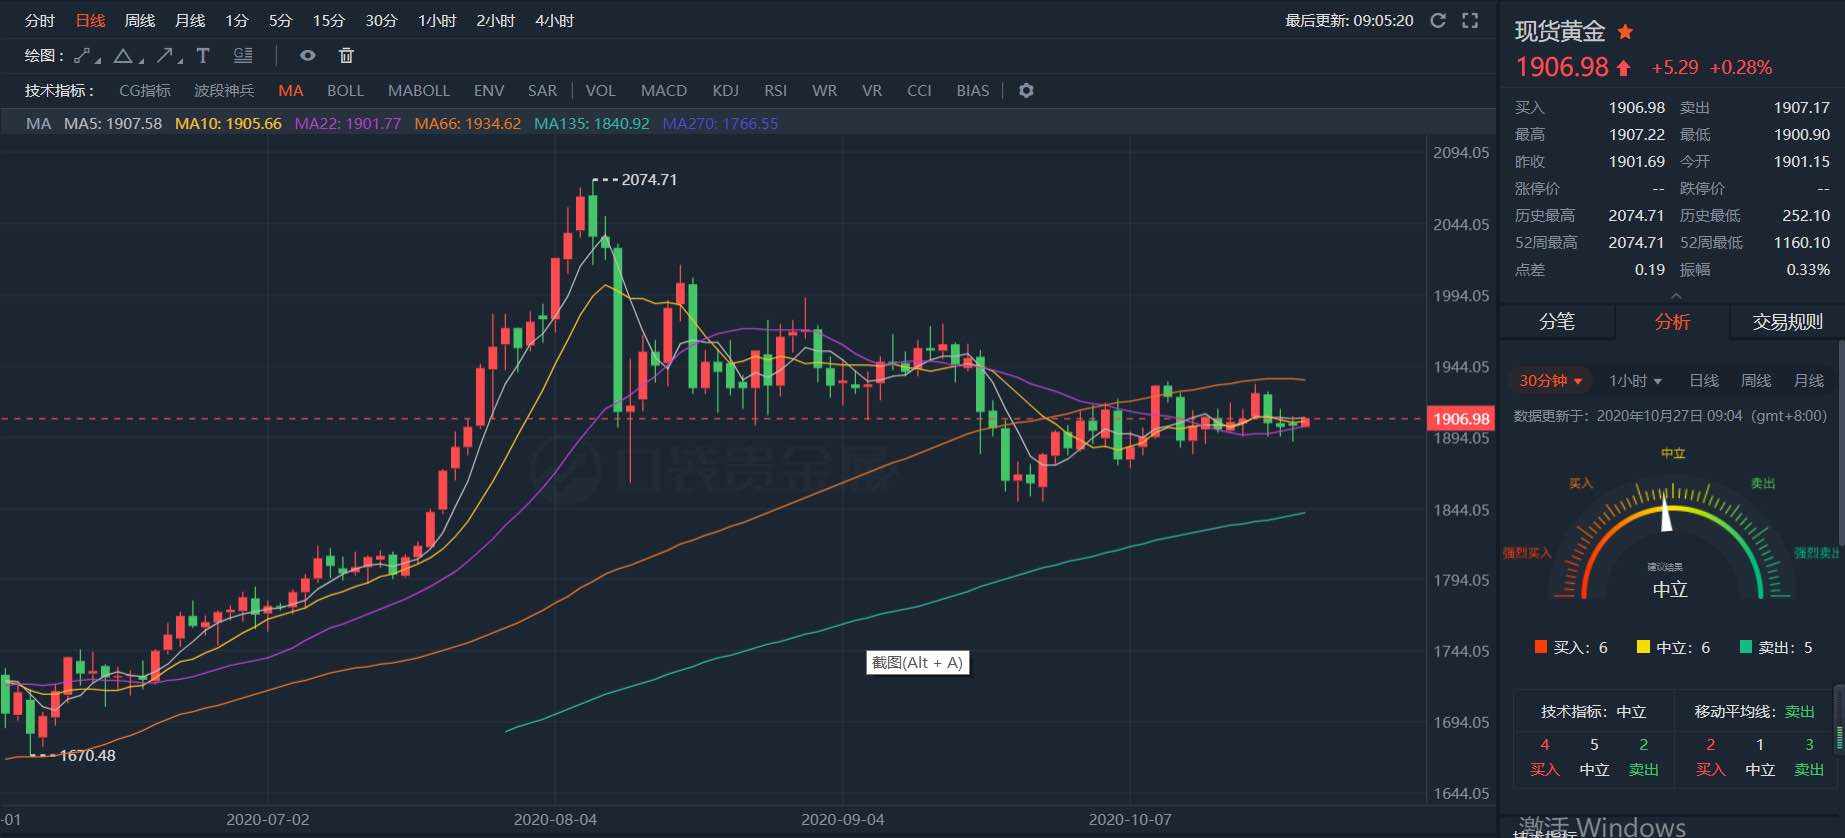Screen dimensions: 1845x838
Task: Open the 1小时 analysis dropdown
Action: click(1635, 381)
